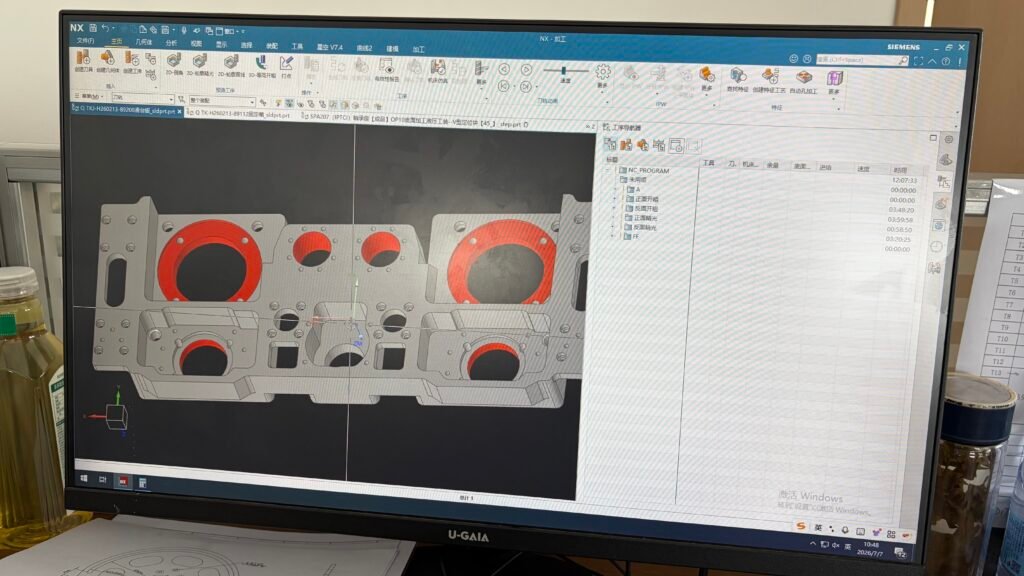This screenshot has width=1024, height=576.
Task: Click the fifth operation navigator toolbar icon
Action: [x=676, y=146]
